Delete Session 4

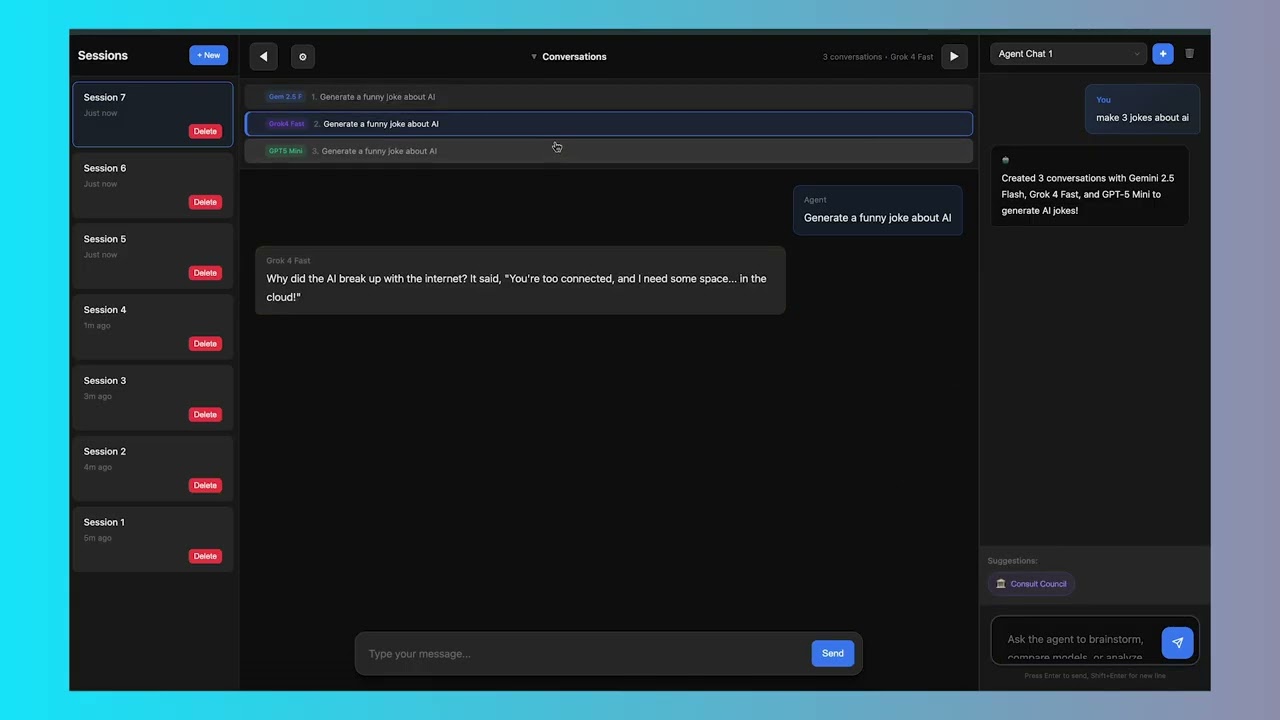tap(205, 344)
